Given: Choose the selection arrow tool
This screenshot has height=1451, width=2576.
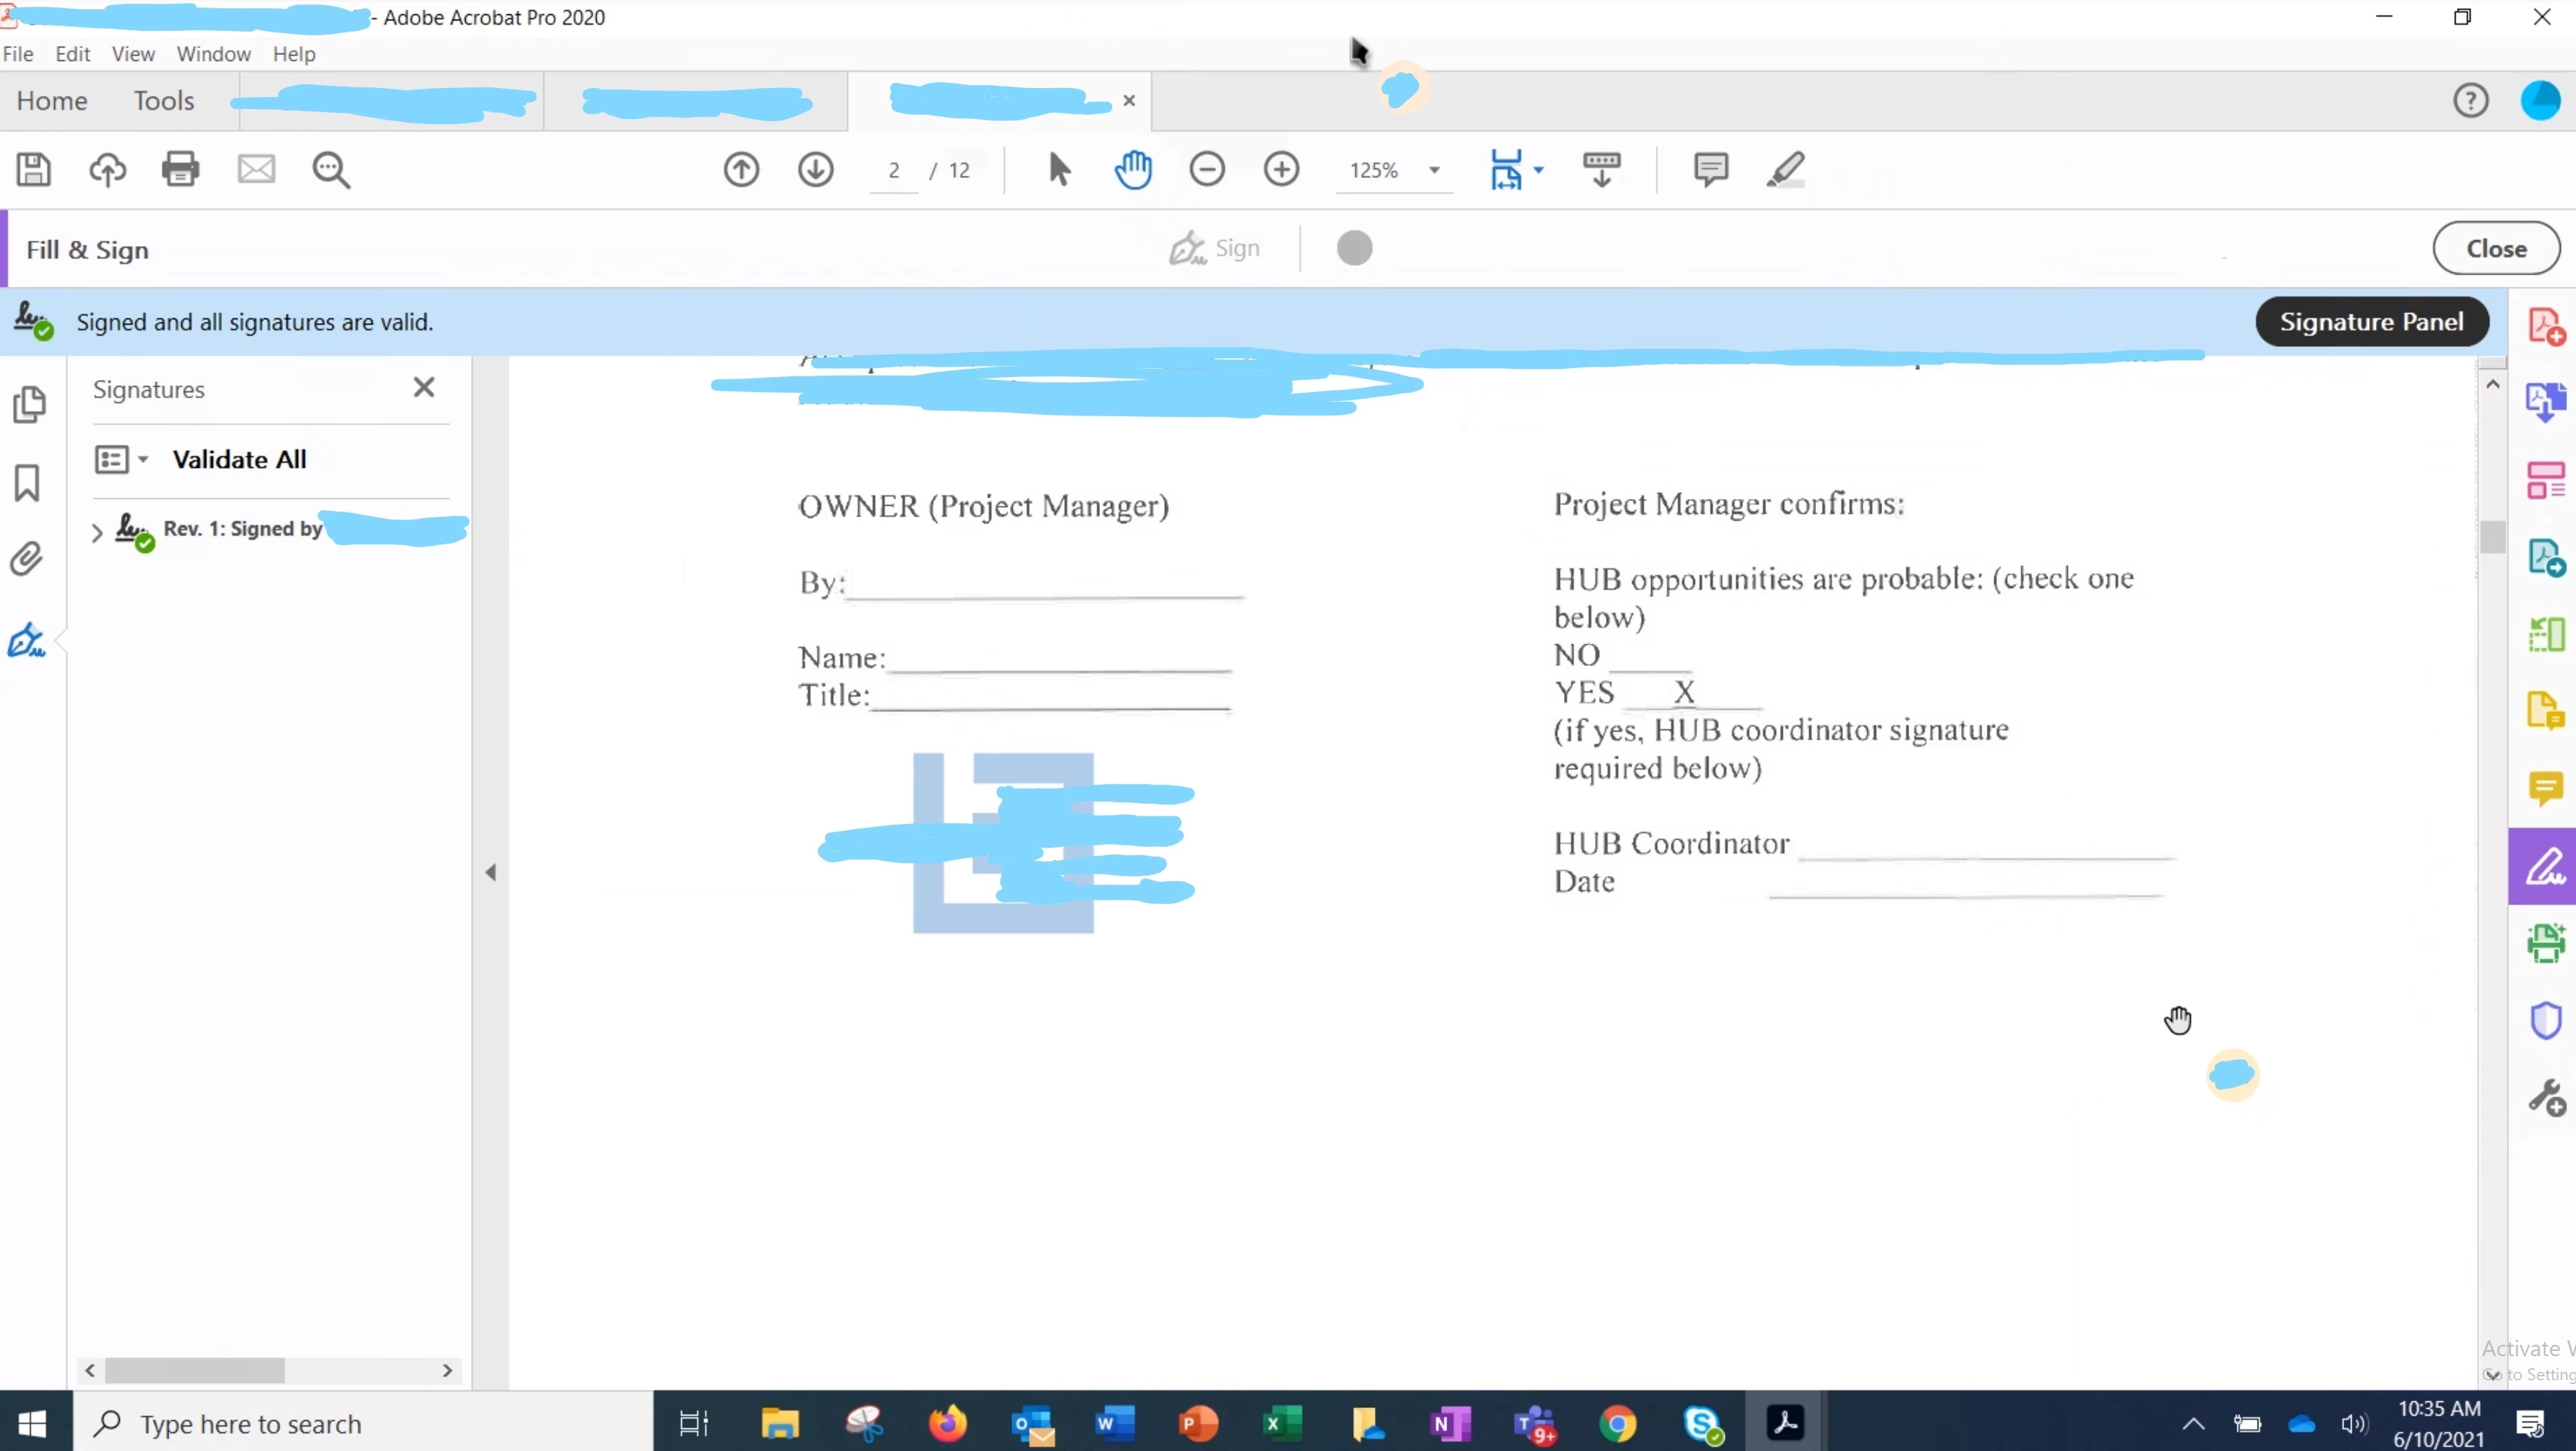Looking at the screenshot, I should [x=1059, y=169].
